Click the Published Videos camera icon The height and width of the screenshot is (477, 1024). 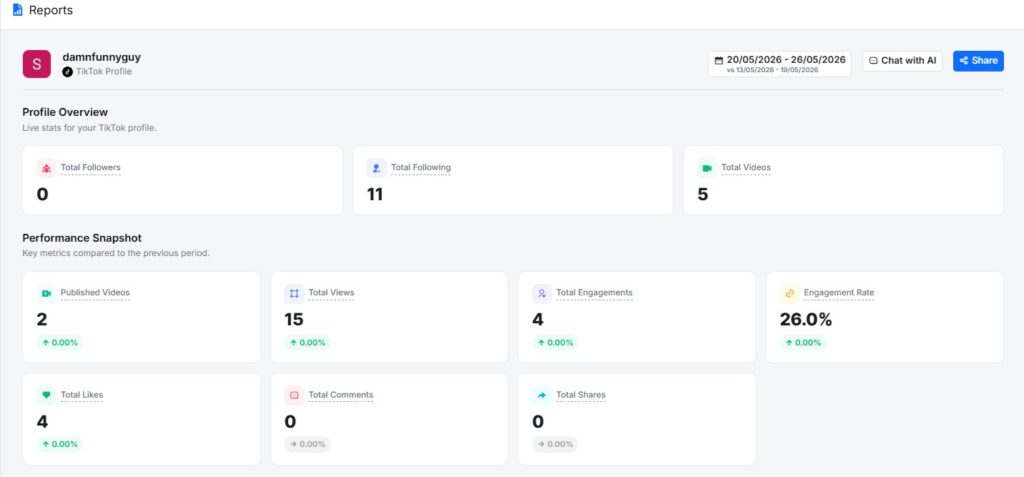(46, 293)
